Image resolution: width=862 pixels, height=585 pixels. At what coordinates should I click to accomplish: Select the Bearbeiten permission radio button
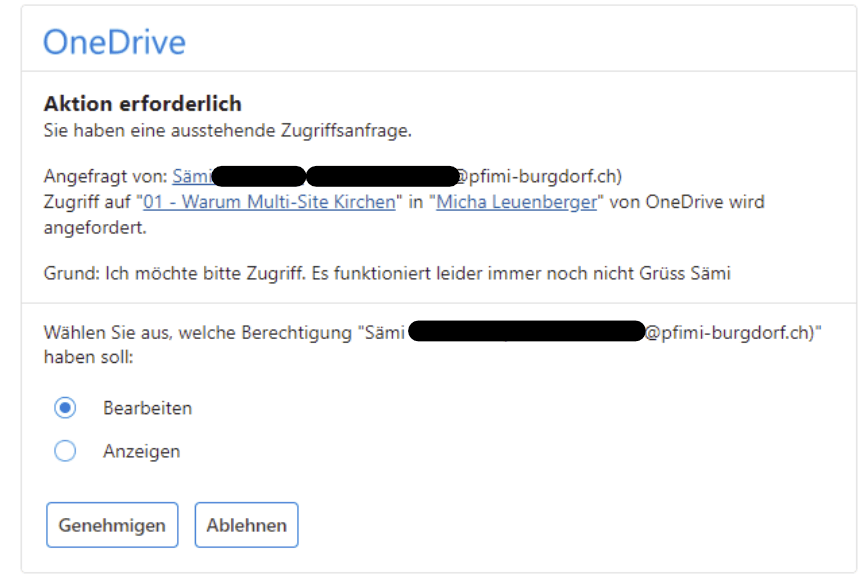coord(65,408)
